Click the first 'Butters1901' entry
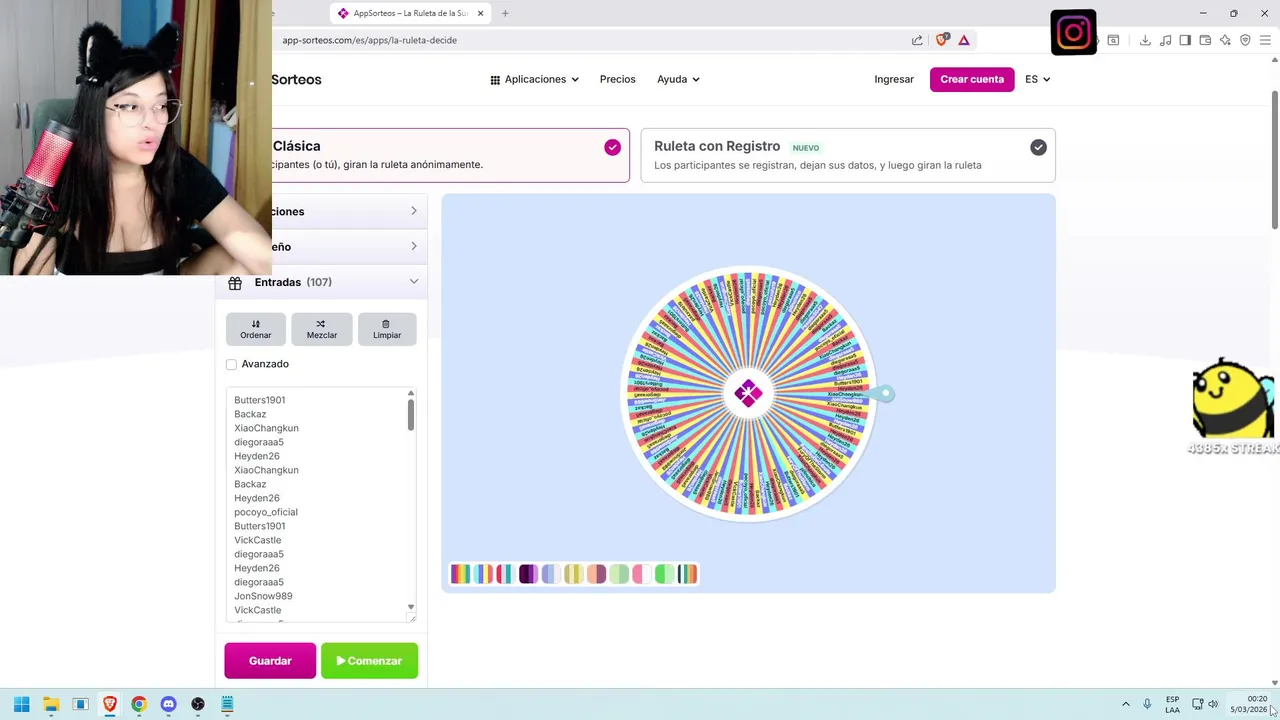 tap(260, 400)
